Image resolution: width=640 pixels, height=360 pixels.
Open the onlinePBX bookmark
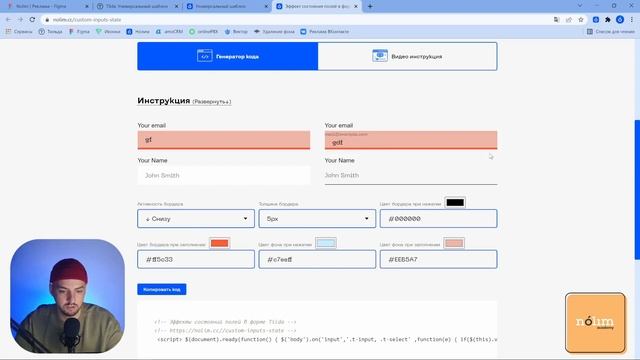[204, 31]
